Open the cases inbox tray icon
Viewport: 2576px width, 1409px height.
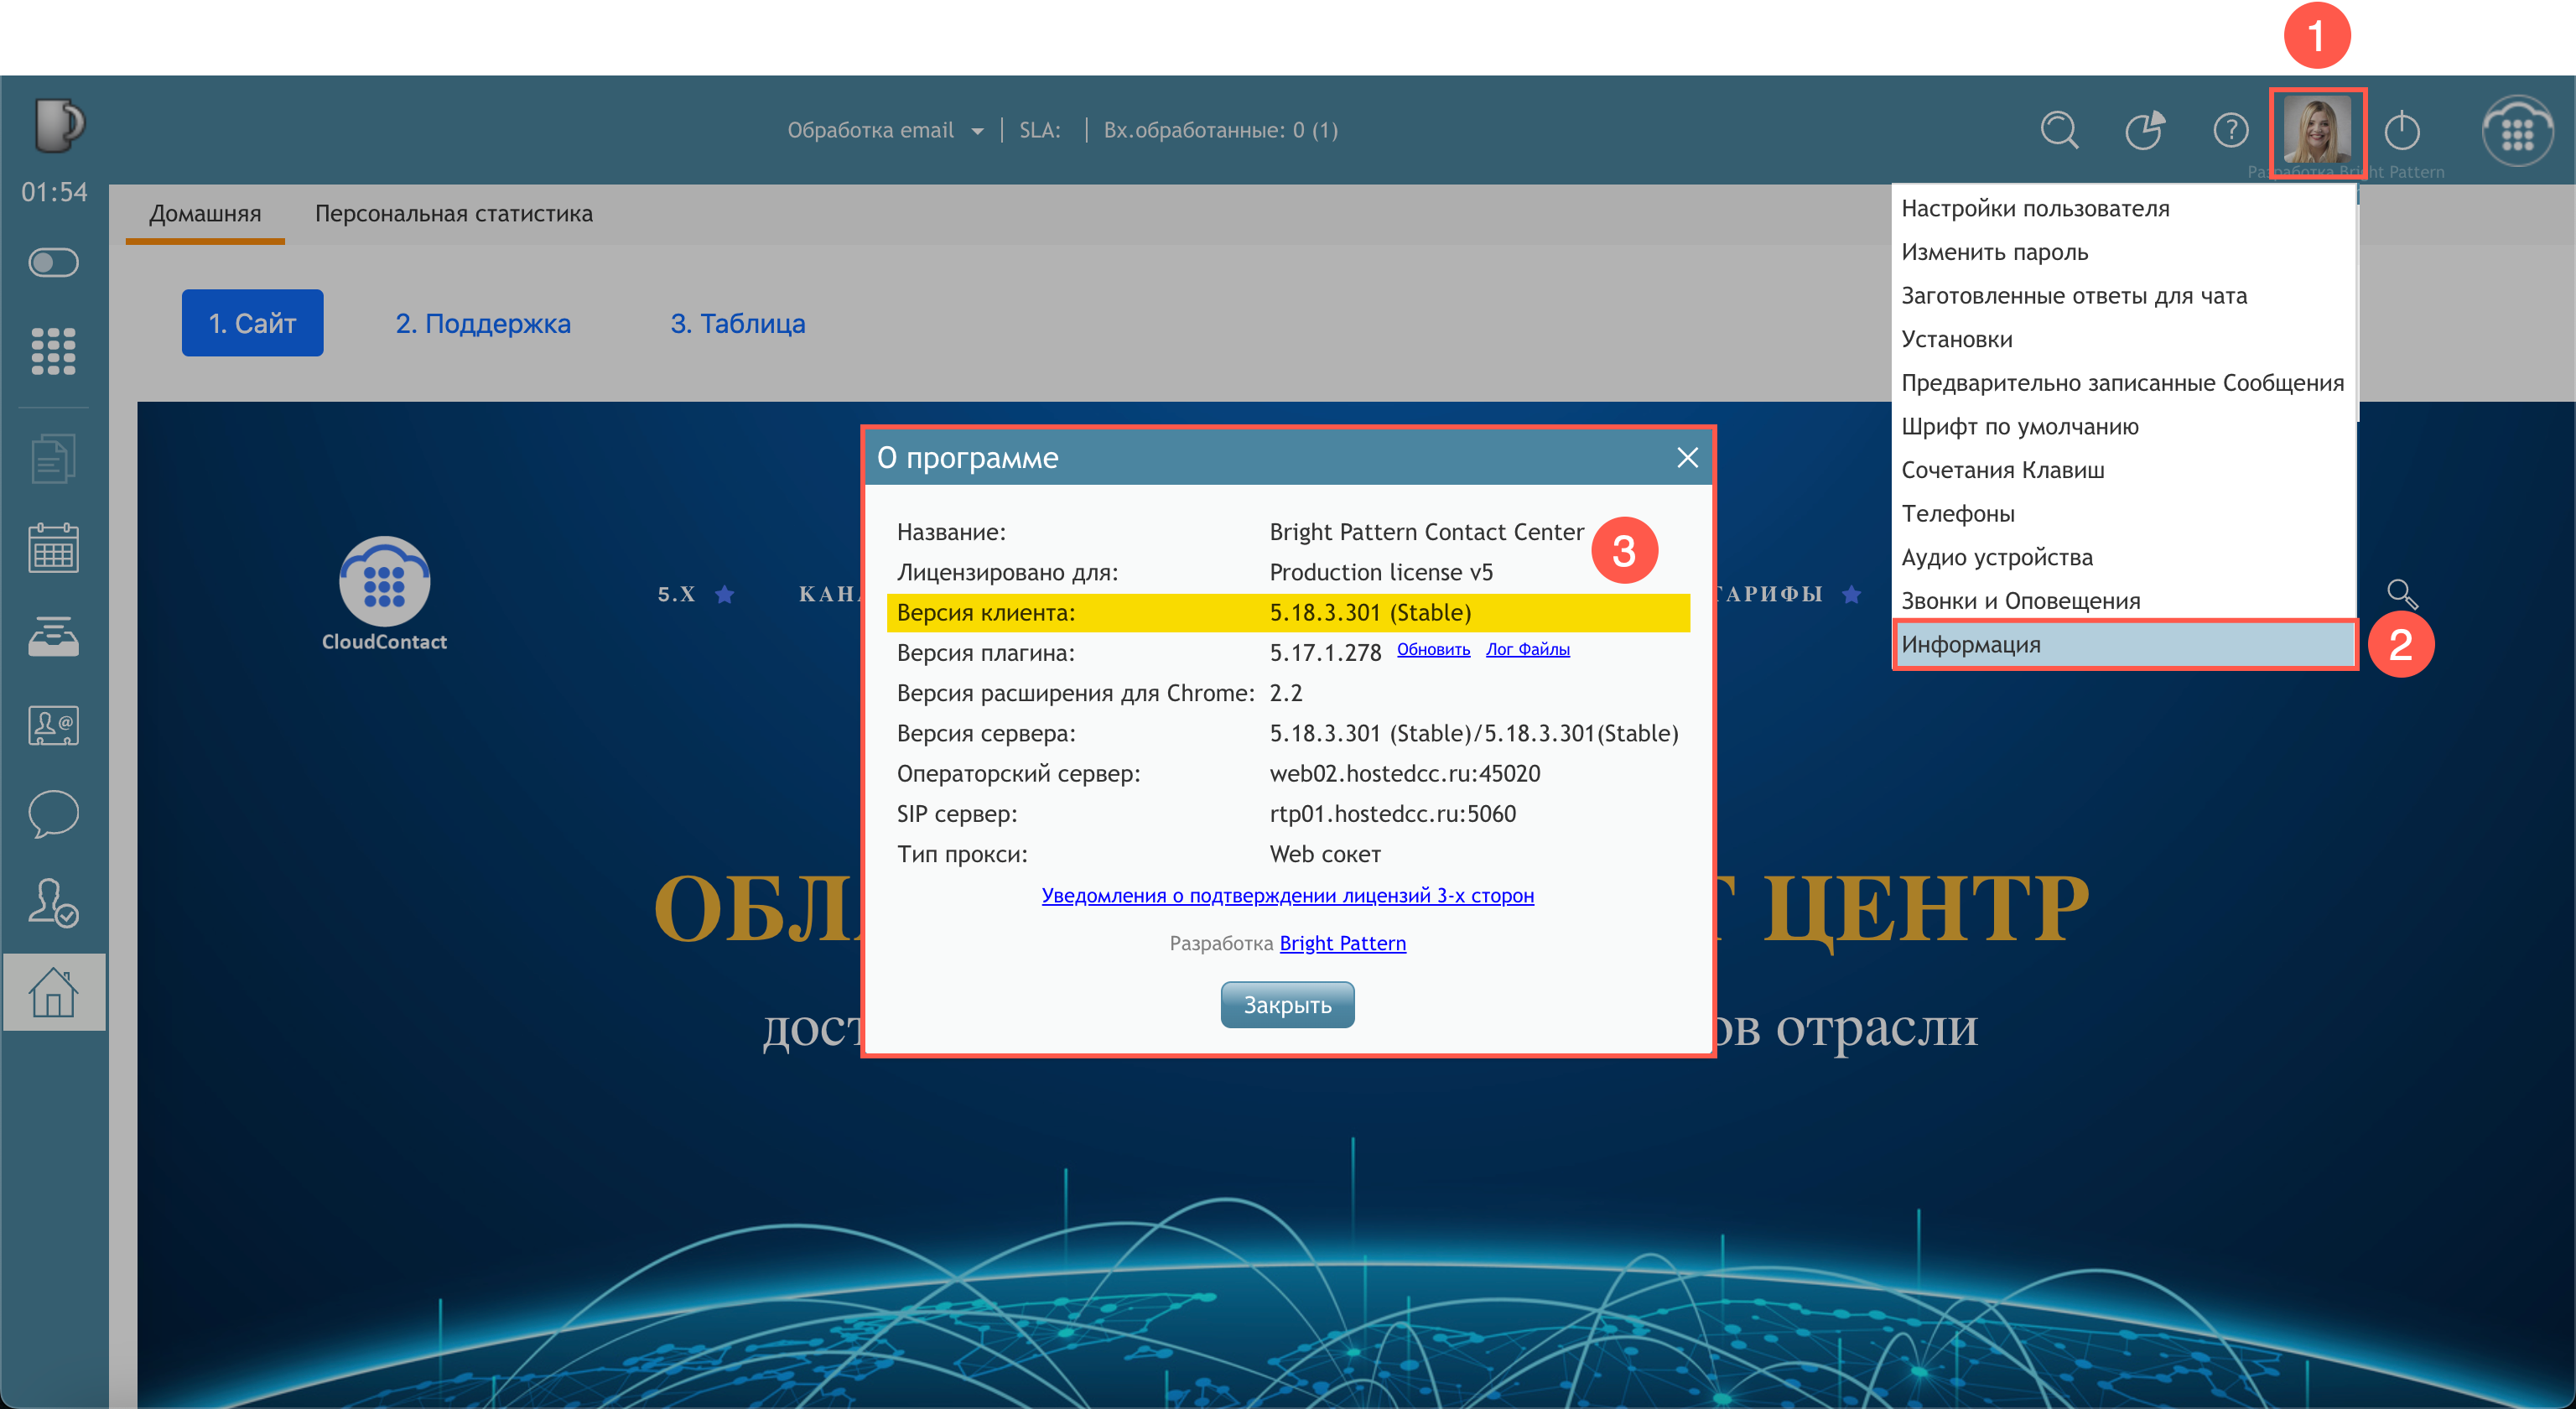54,636
